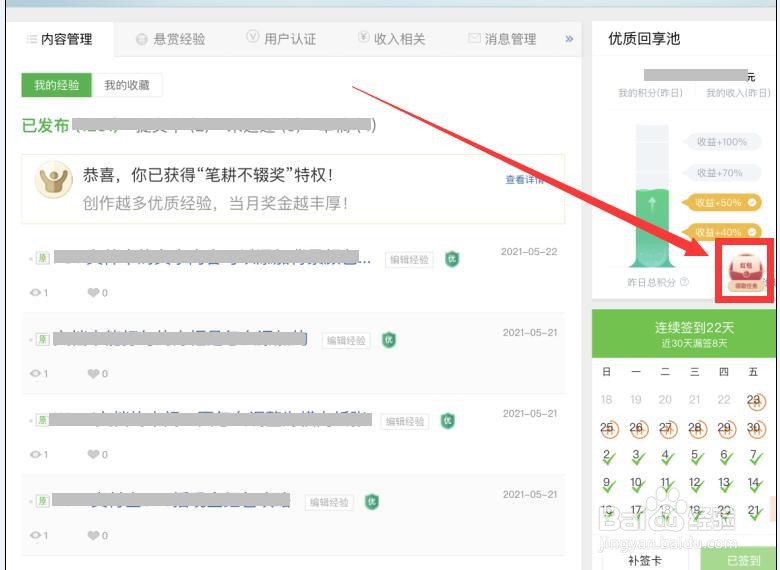Click the 收益+100% tier label

[x=722, y=142]
